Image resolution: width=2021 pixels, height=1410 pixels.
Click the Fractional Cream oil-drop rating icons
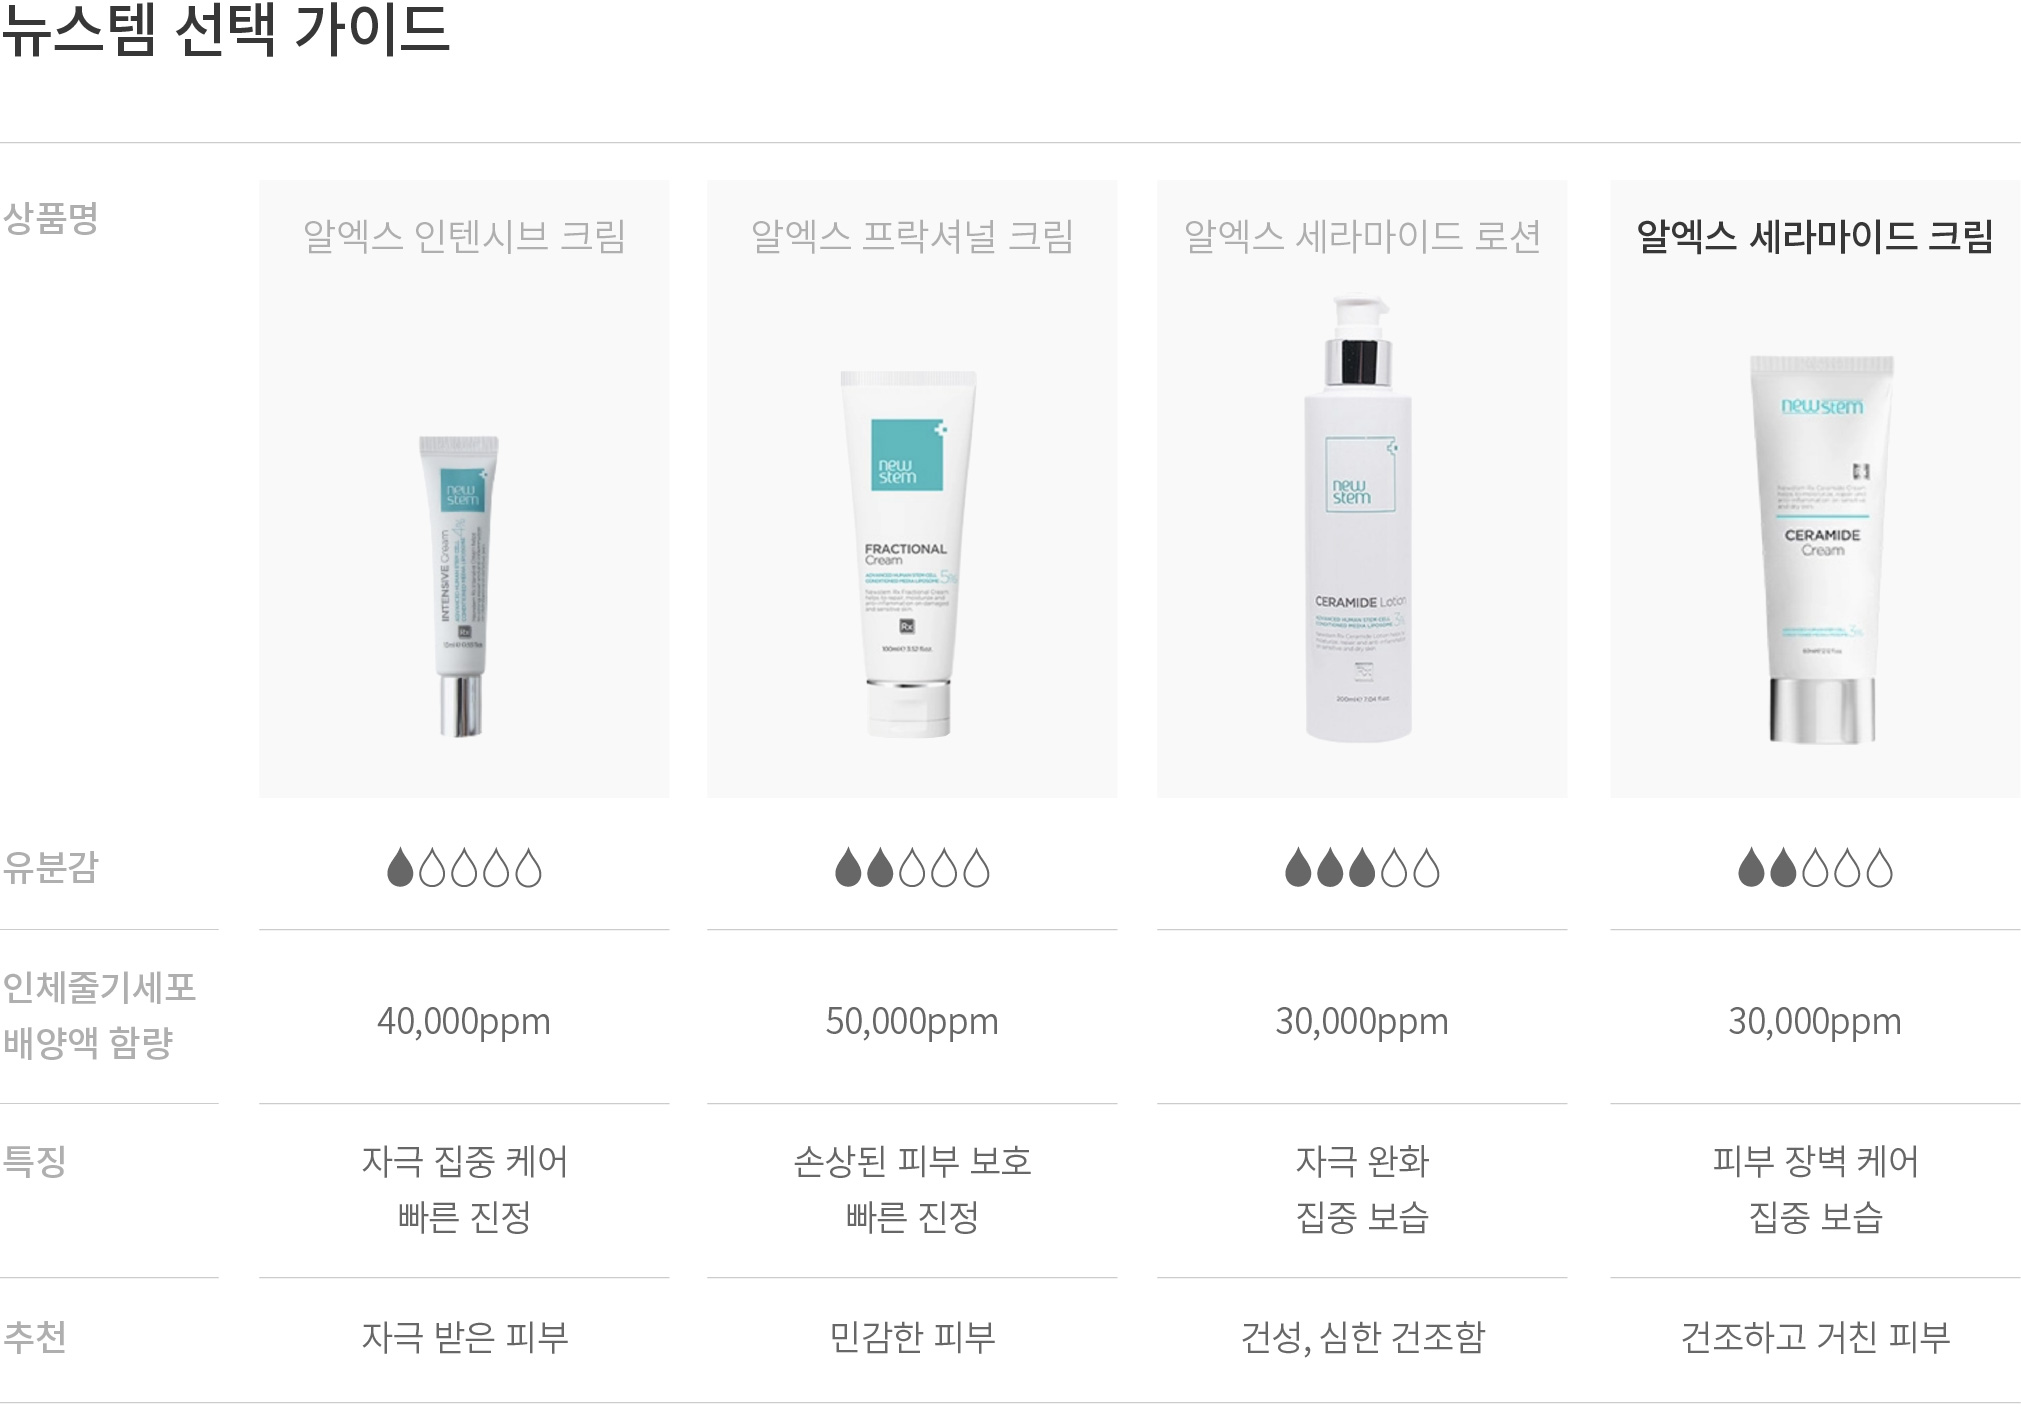point(912,868)
